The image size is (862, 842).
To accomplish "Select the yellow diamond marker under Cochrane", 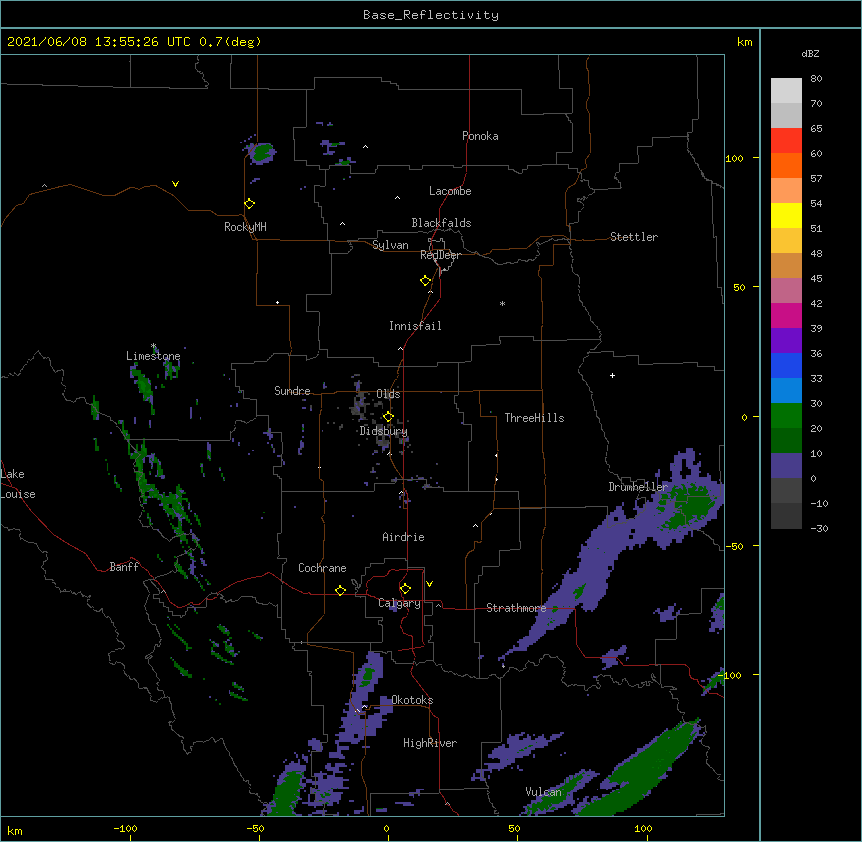I will coord(340,590).
